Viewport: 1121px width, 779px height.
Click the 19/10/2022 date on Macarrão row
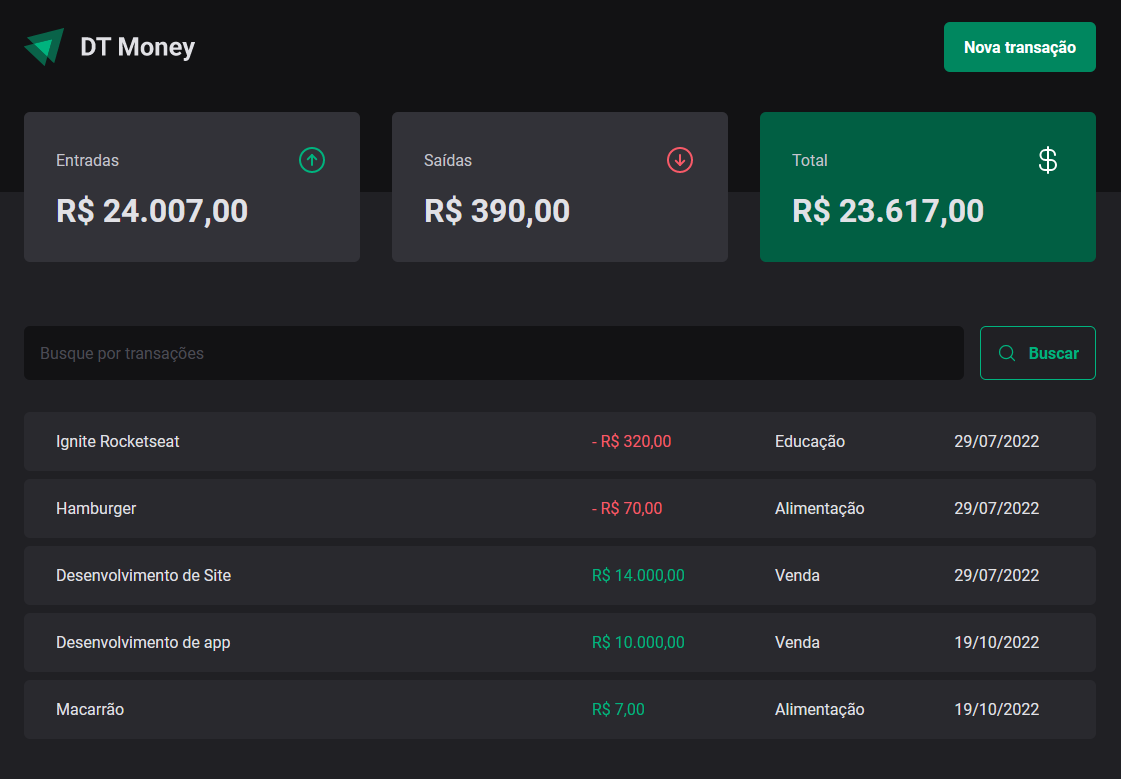pyautogui.click(x=996, y=709)
